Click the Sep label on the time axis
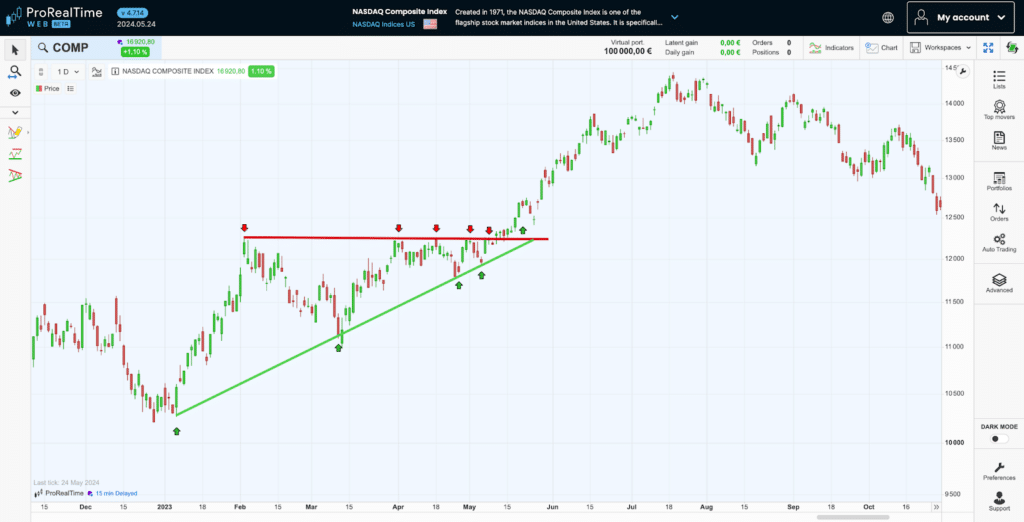Viewport: 1024px width, 522px height. tap(793, 507)
